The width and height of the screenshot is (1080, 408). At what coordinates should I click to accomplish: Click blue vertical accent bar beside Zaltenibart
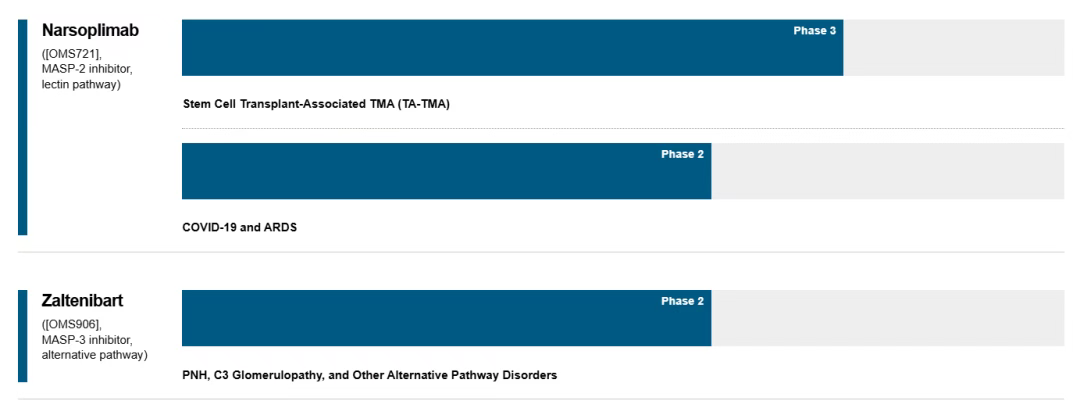click(22, 336)
